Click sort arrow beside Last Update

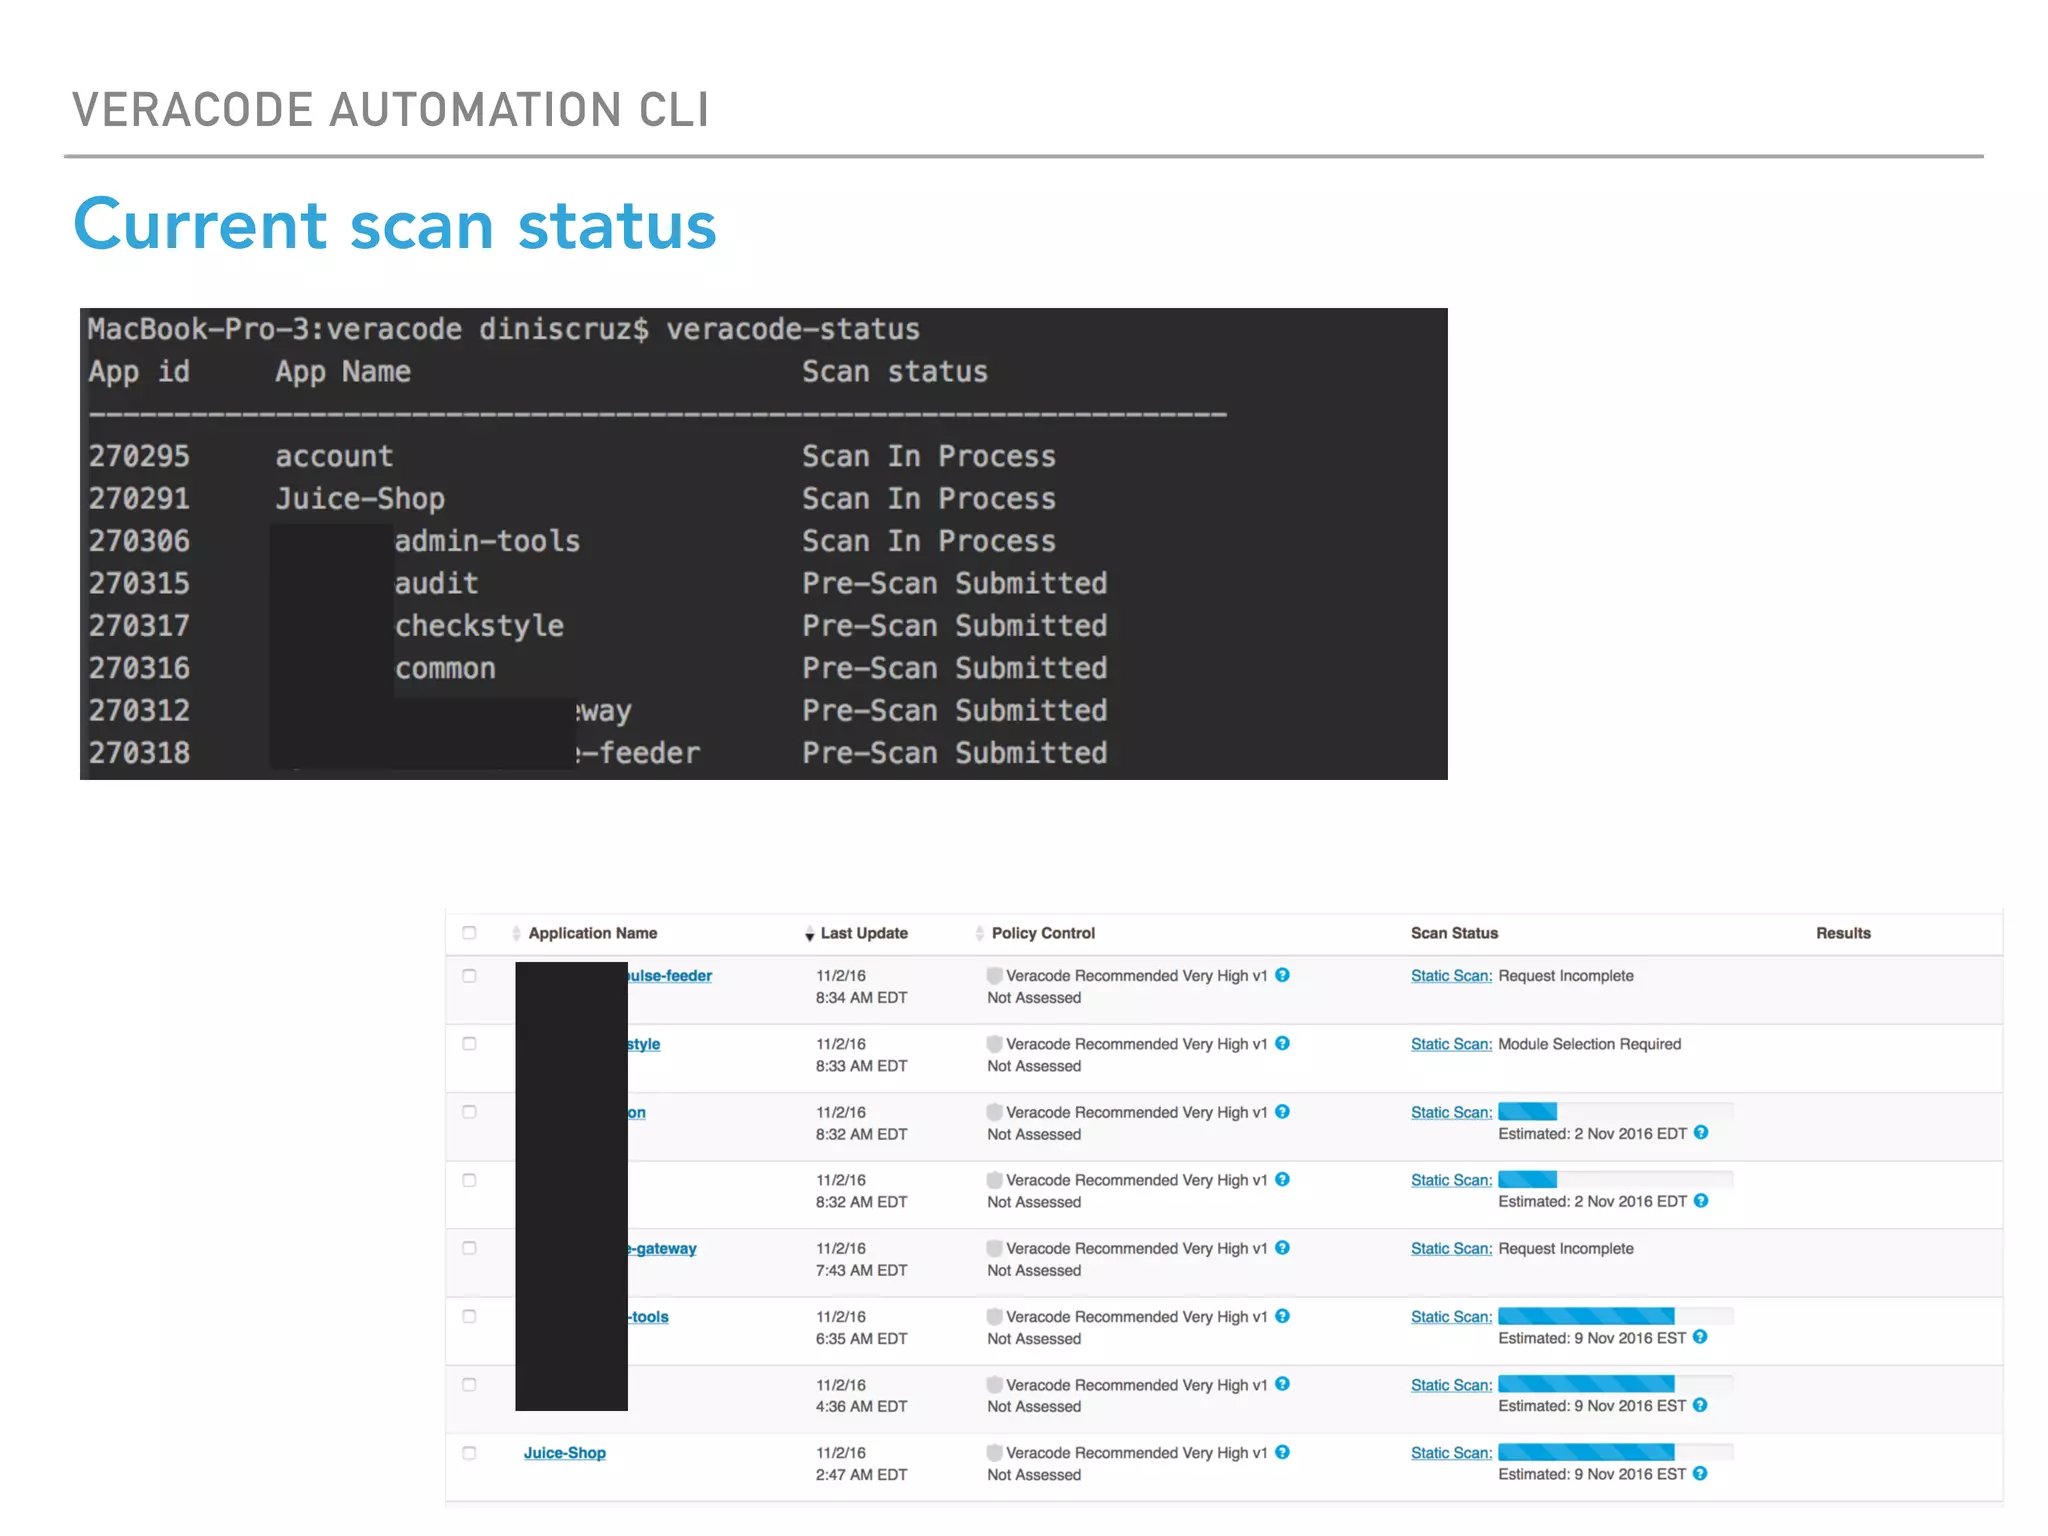(x=809, y=935)
